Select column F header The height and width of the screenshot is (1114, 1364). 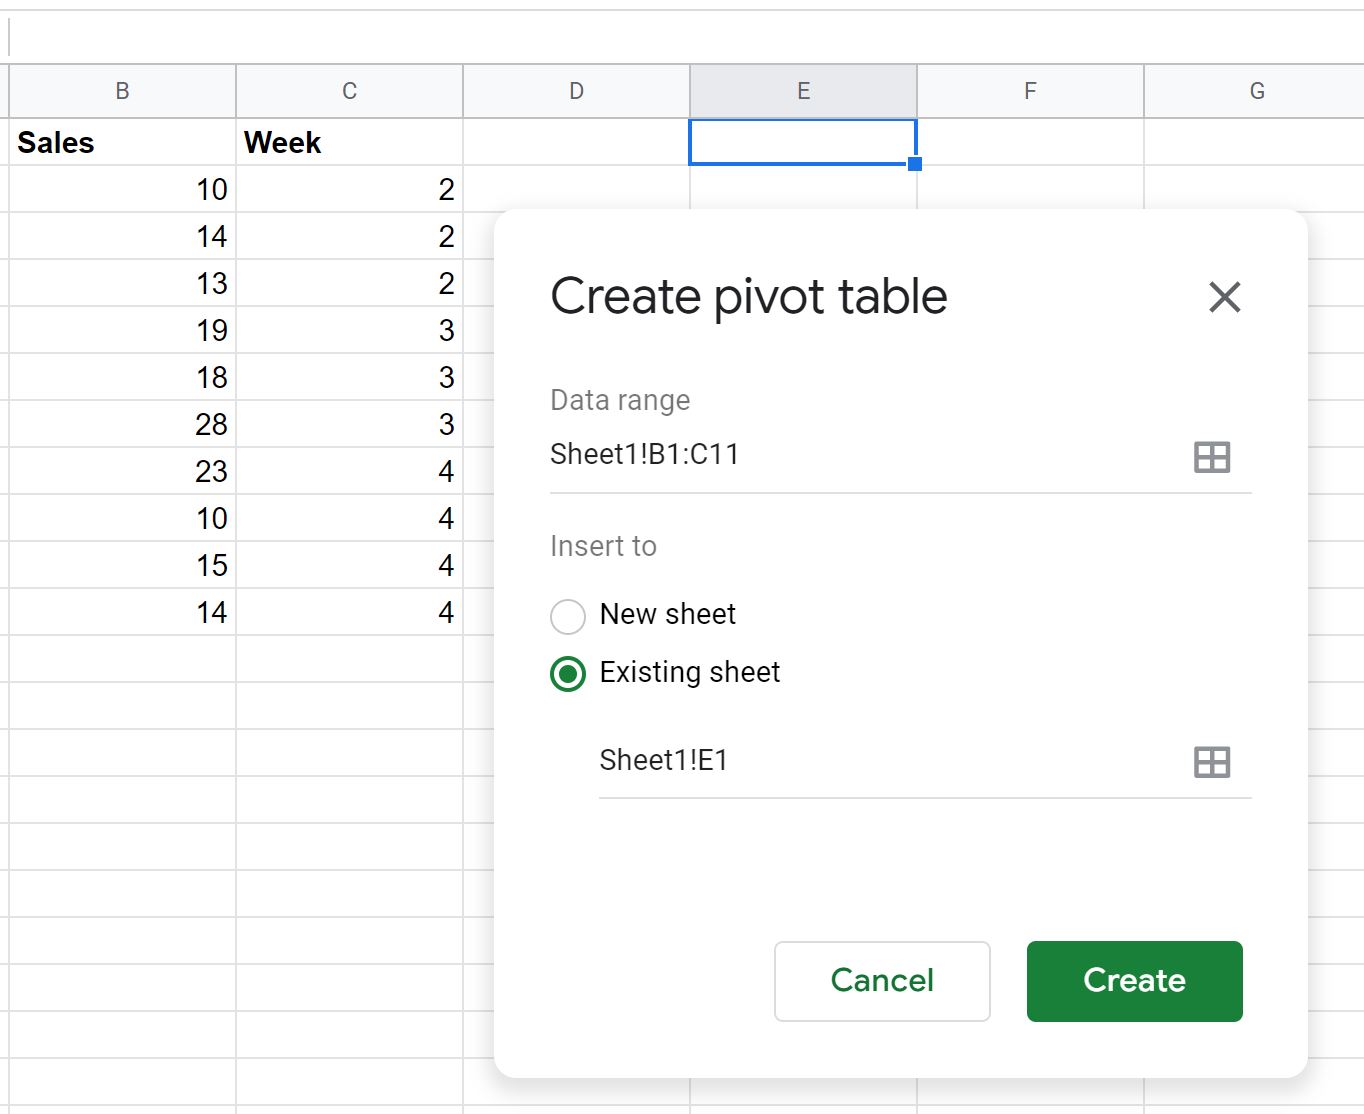point(1030,91)
